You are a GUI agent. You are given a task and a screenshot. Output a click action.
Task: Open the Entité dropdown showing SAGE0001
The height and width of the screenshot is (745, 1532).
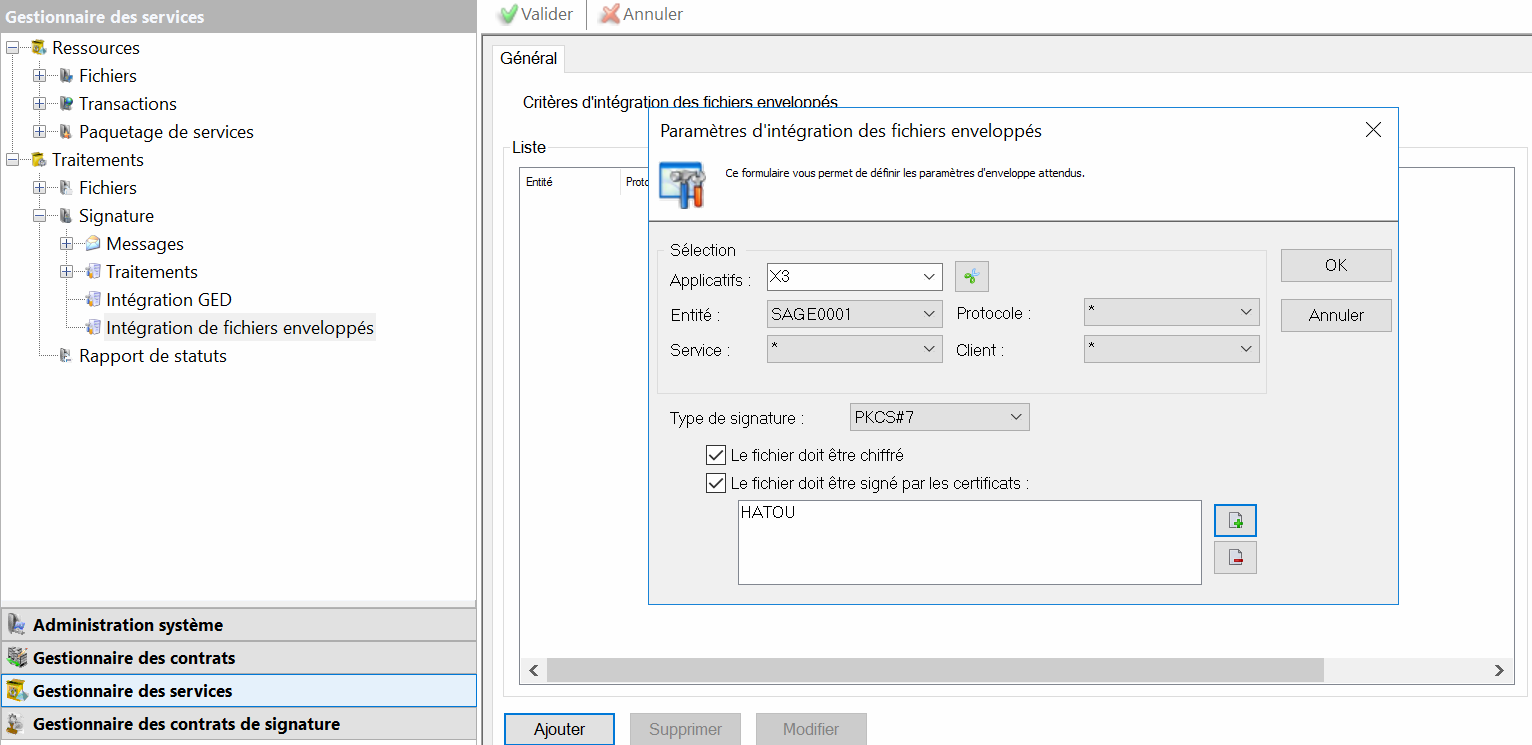[x=854, y=314]
